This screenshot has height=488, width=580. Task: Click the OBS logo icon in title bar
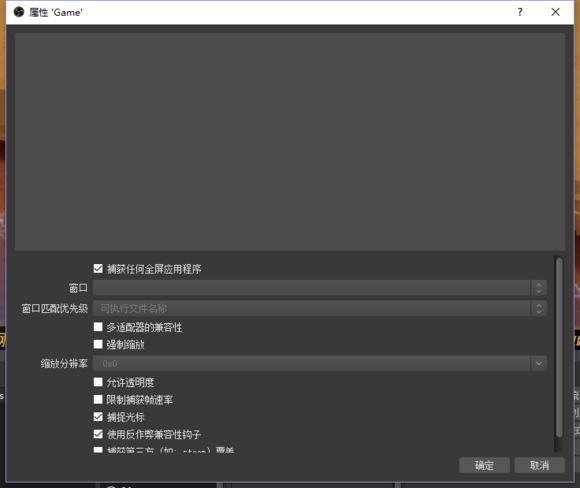point(19,12)
